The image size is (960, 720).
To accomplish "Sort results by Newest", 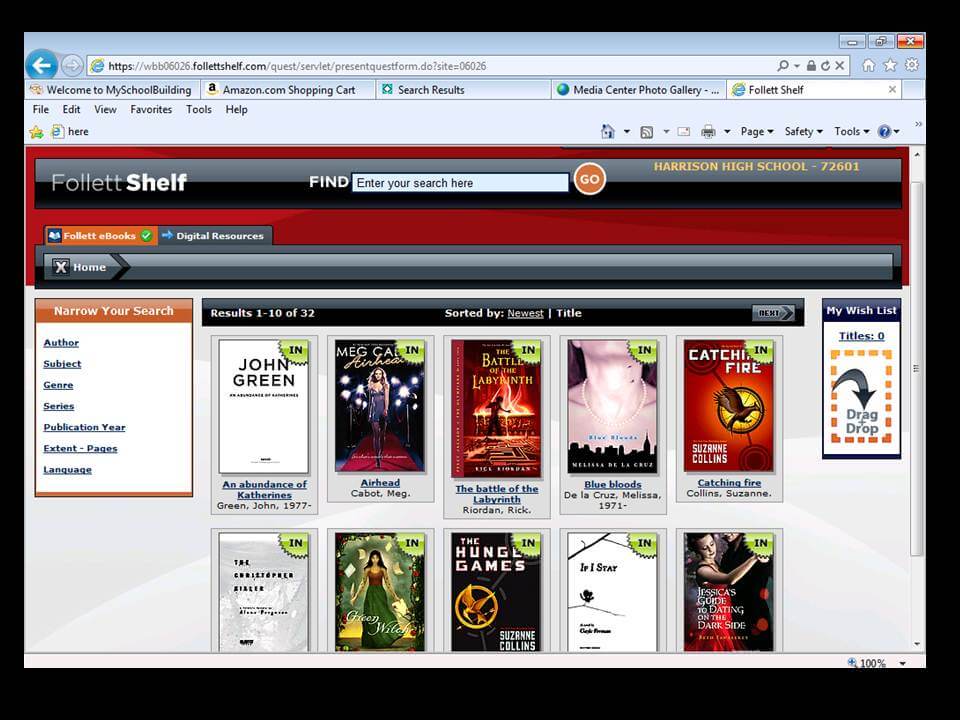I will tap(525, 313).
